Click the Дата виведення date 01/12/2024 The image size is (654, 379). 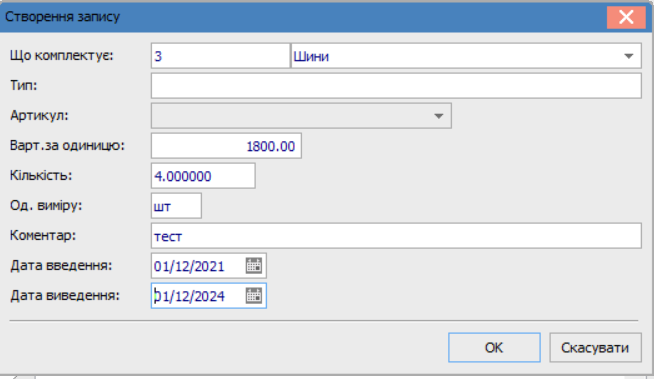click(x=189, y=296)
